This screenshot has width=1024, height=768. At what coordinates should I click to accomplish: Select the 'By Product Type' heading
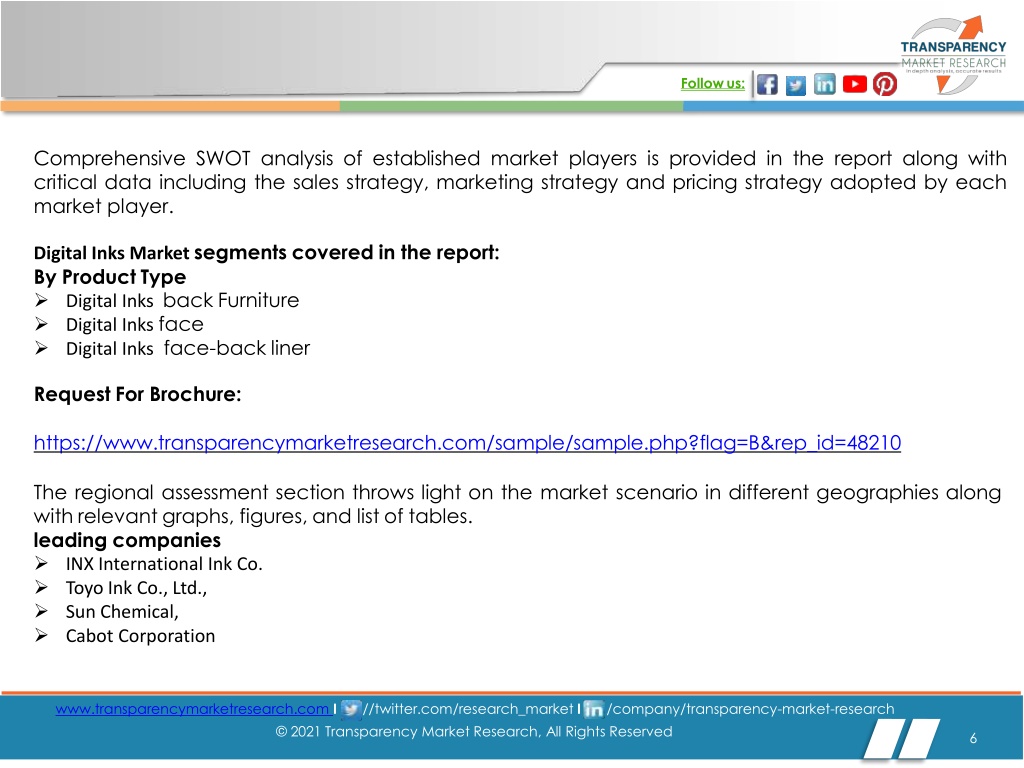pyautogui.click(x=110, y=277)
